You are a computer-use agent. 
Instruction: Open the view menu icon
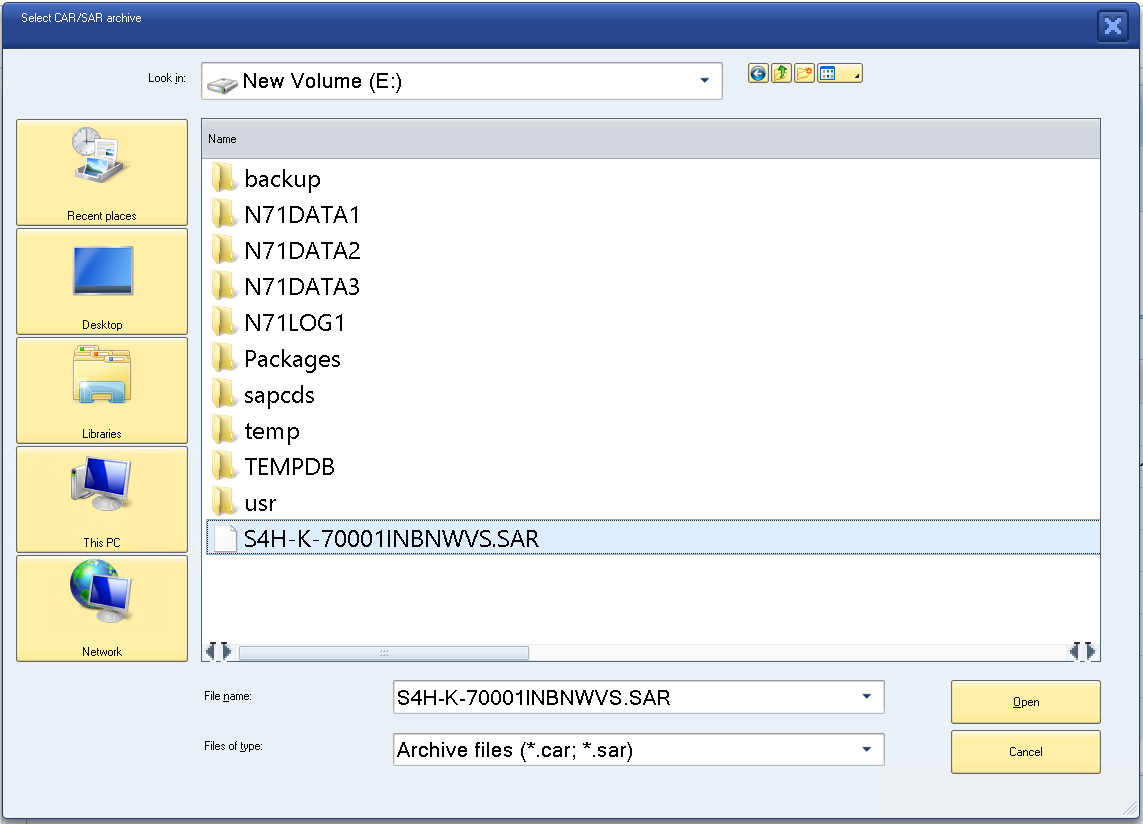click(x=838, y=74)
